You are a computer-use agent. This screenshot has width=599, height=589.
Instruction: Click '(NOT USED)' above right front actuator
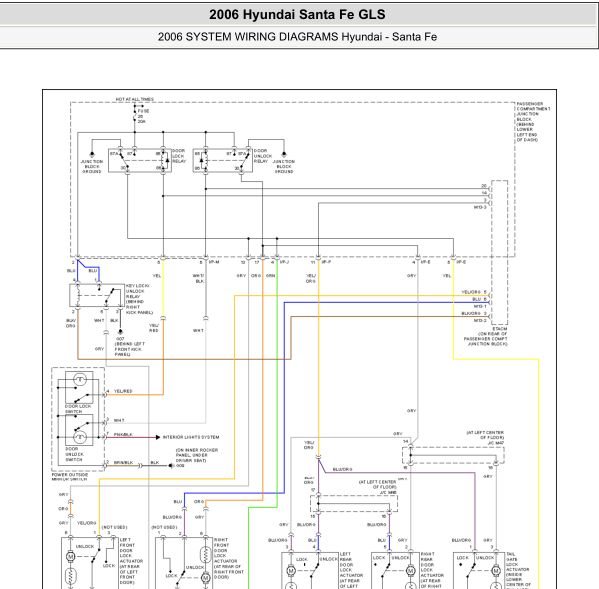coord(164,527)
